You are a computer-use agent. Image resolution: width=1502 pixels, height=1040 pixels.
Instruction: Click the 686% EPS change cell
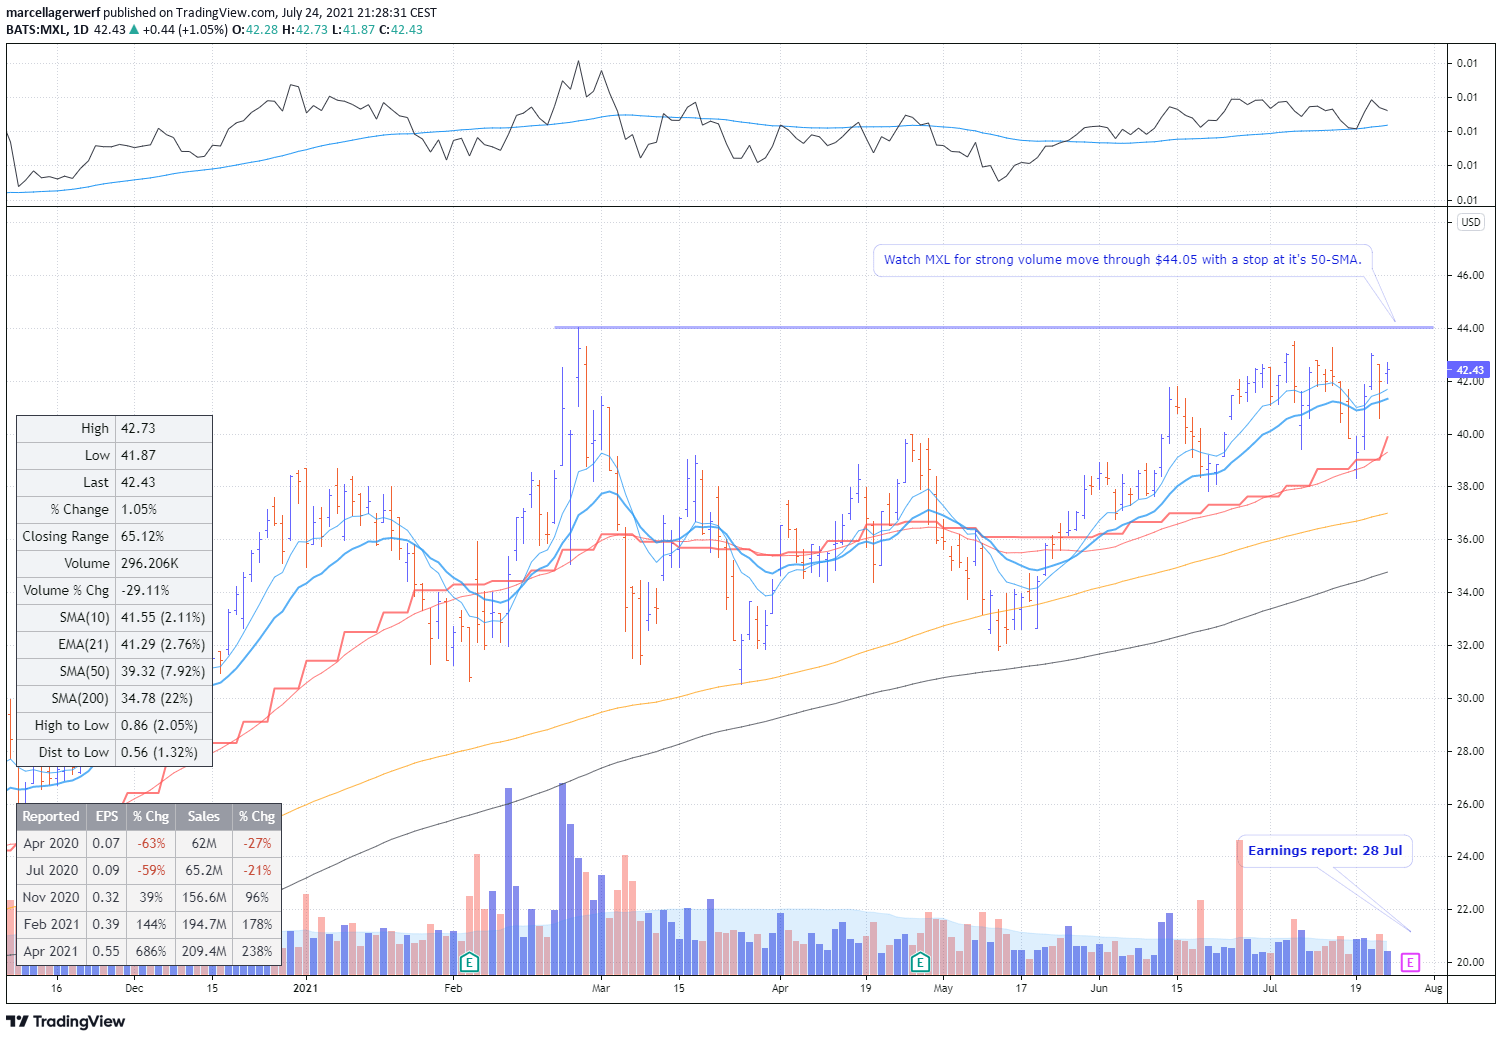[x=151, y=951]
